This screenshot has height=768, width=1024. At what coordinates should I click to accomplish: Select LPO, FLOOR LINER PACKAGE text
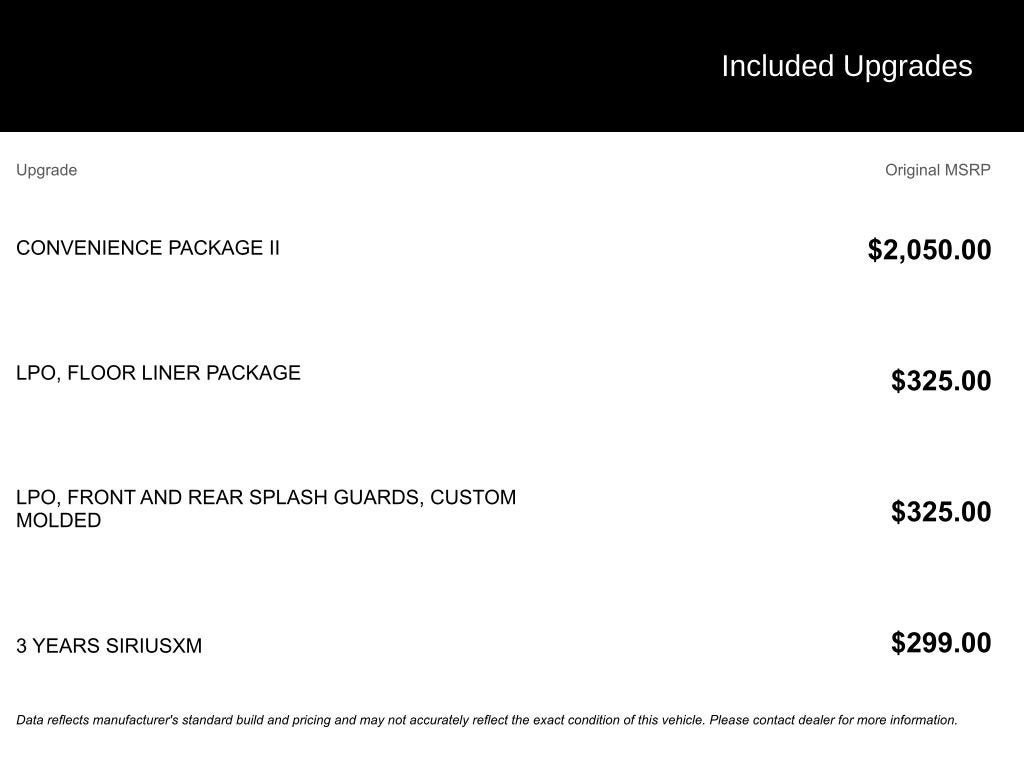158,373
